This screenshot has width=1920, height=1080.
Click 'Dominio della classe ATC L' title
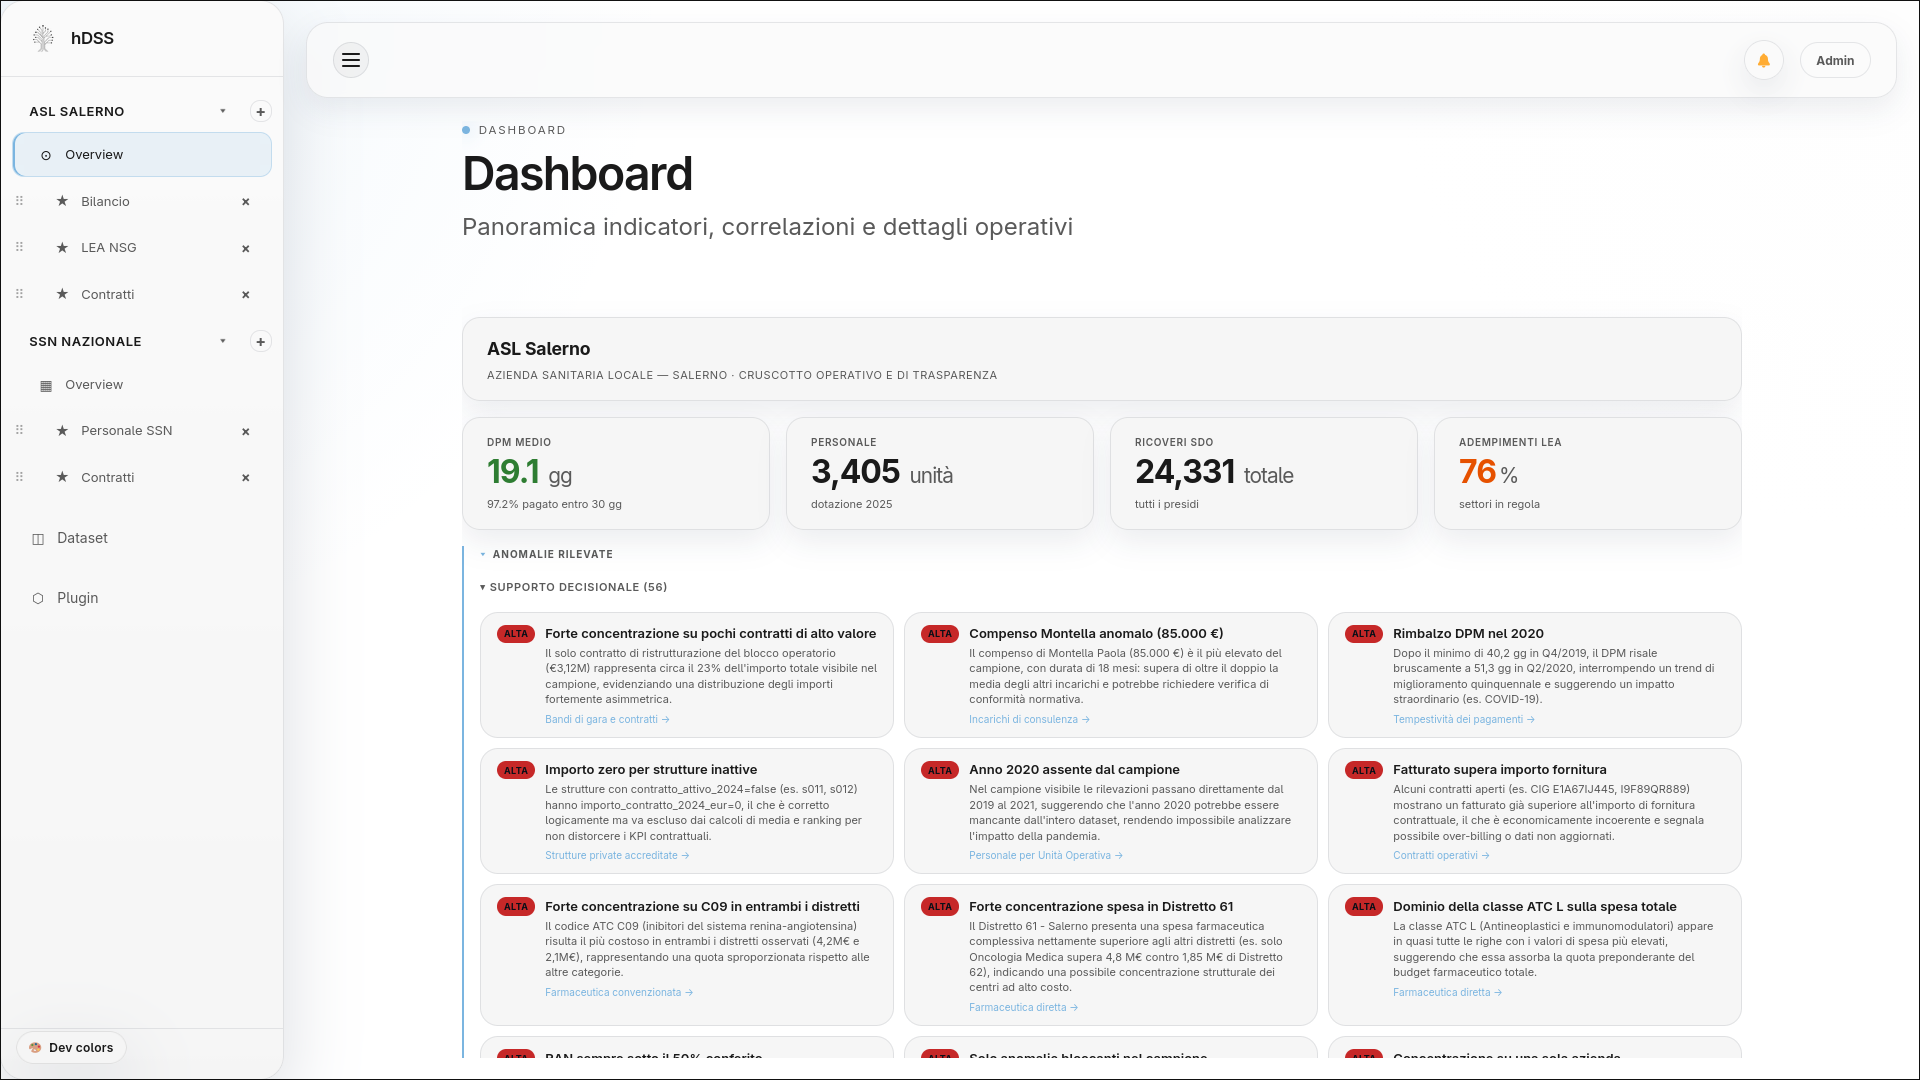click(1535, 907)
